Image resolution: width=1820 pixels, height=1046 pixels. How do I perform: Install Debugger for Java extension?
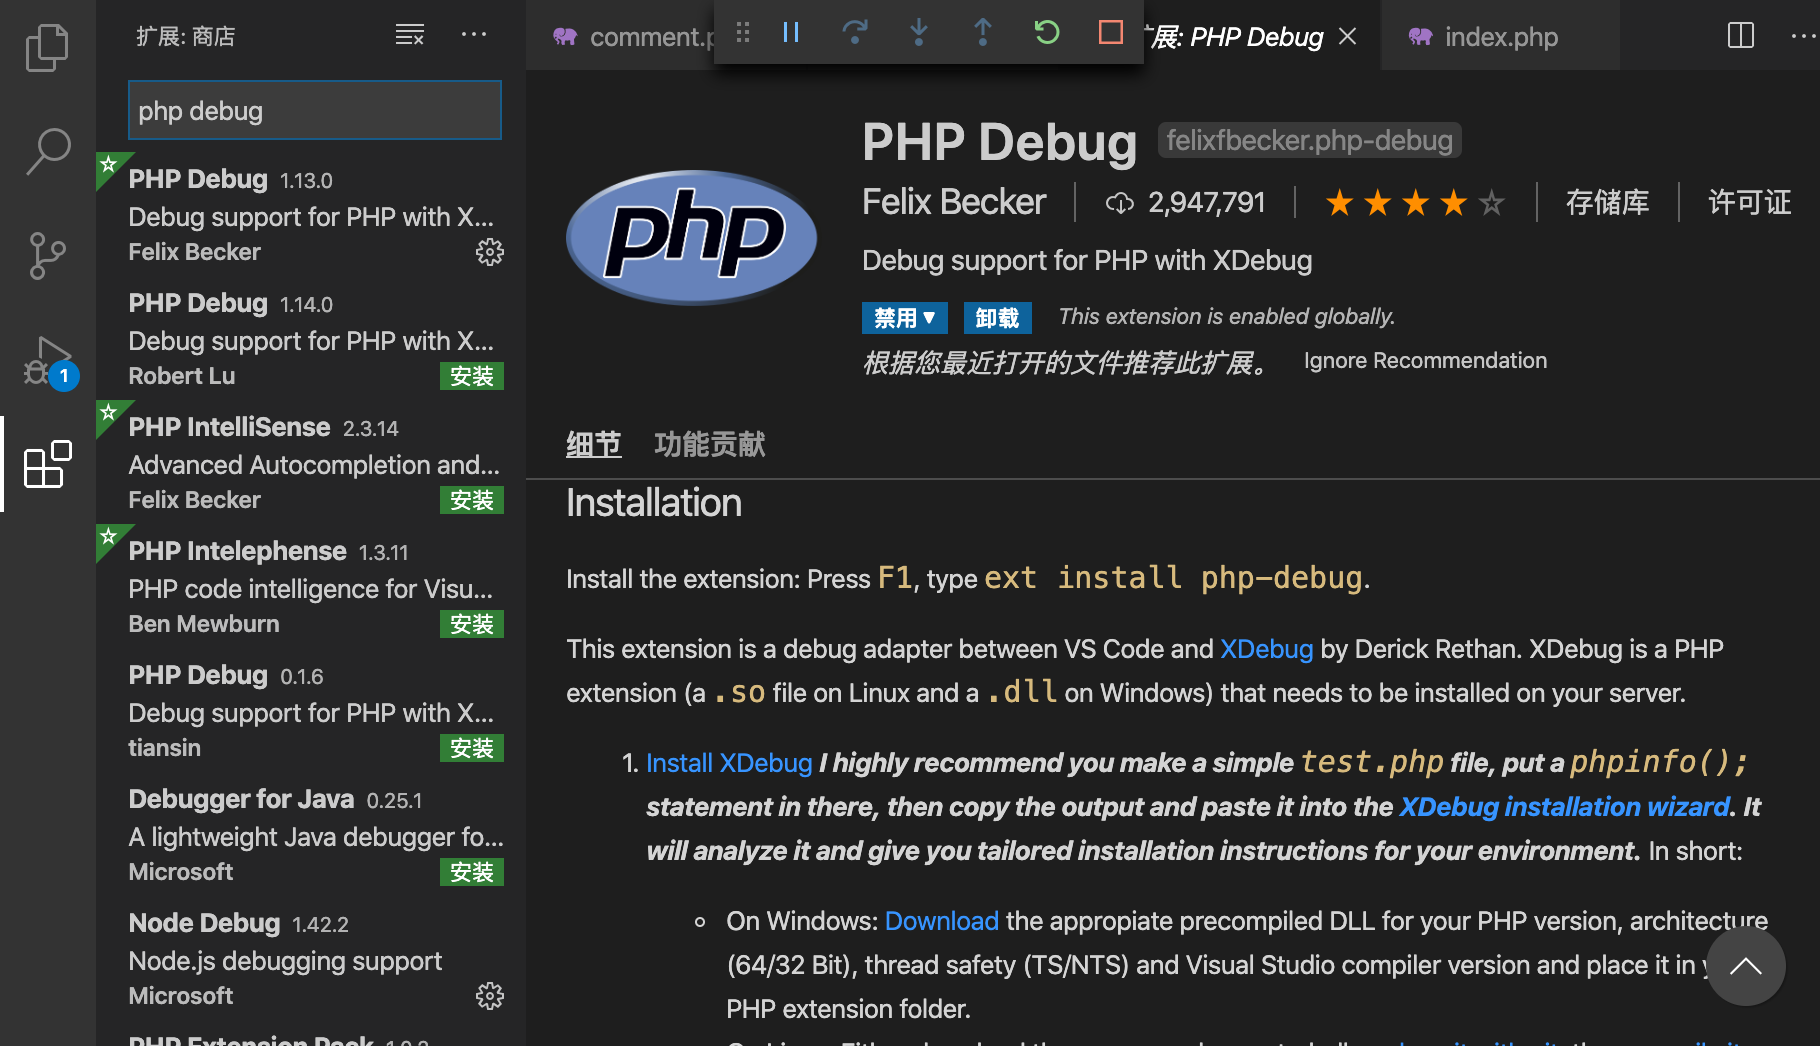pos(471,872)
